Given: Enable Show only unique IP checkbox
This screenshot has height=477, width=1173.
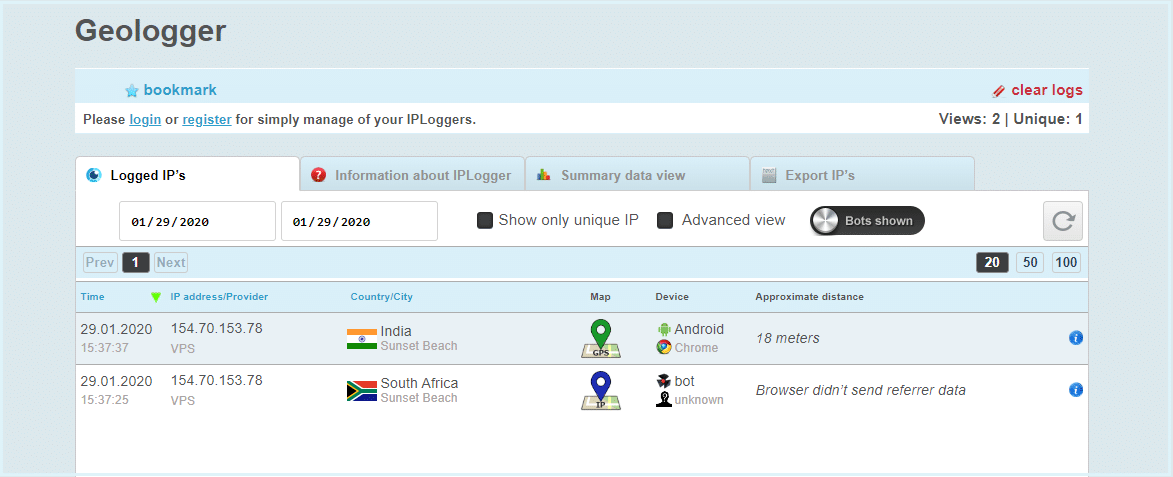Looking at the screenshot, I should point(485,221).
